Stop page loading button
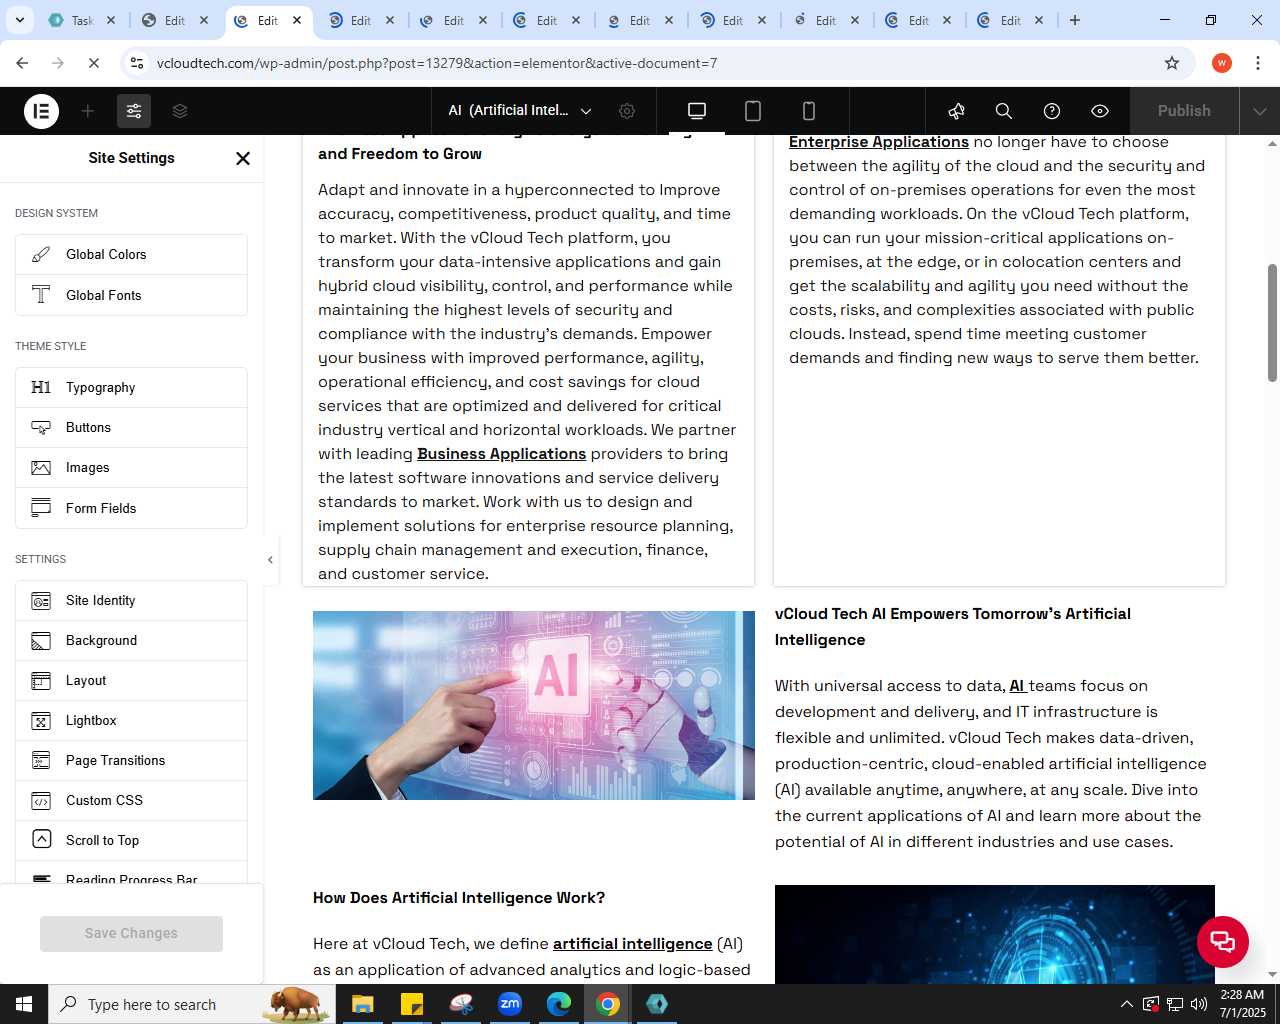The width and height of the screenshot is (1280, 1024). 93,63
